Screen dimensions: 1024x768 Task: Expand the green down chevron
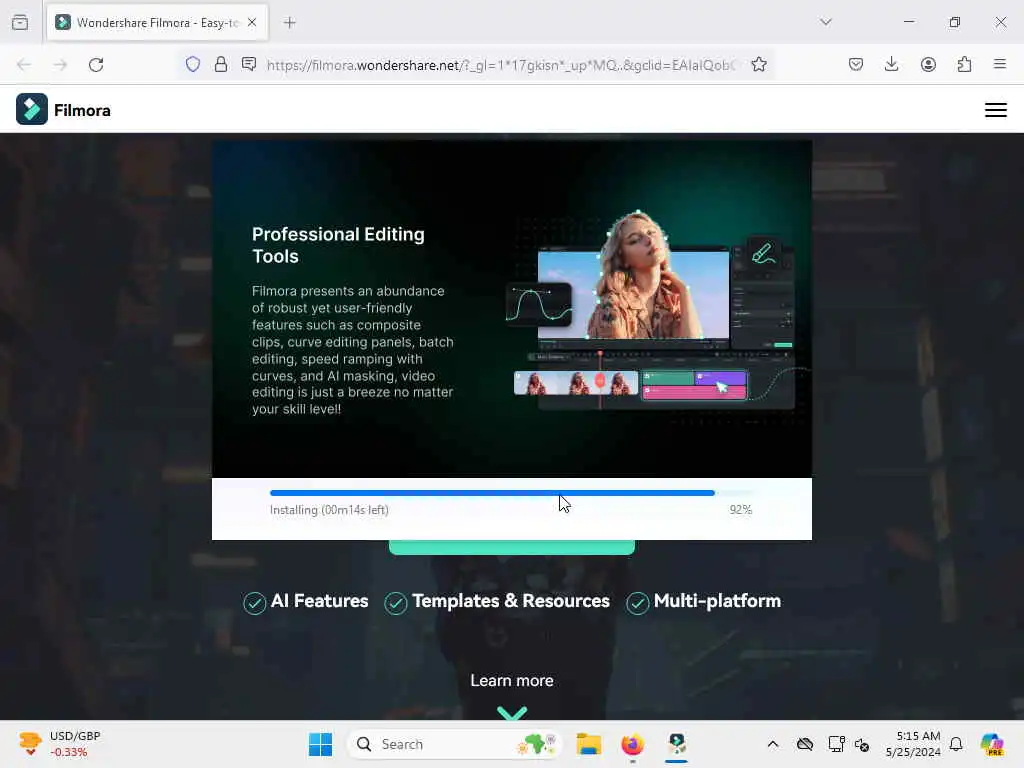click(x=511, y=712)
